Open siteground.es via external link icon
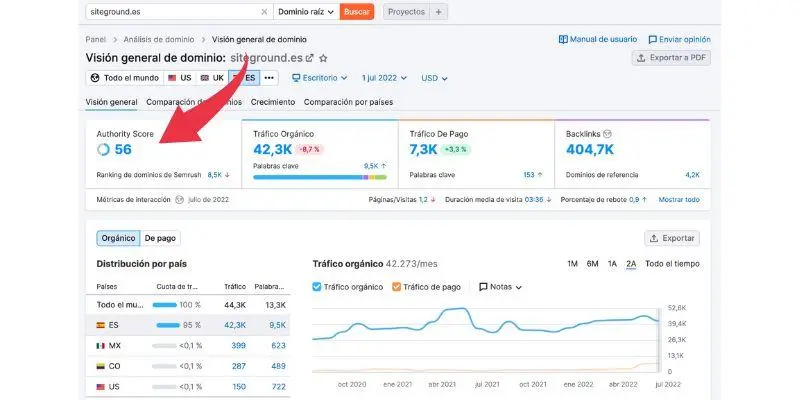 (x=309, y=59)
